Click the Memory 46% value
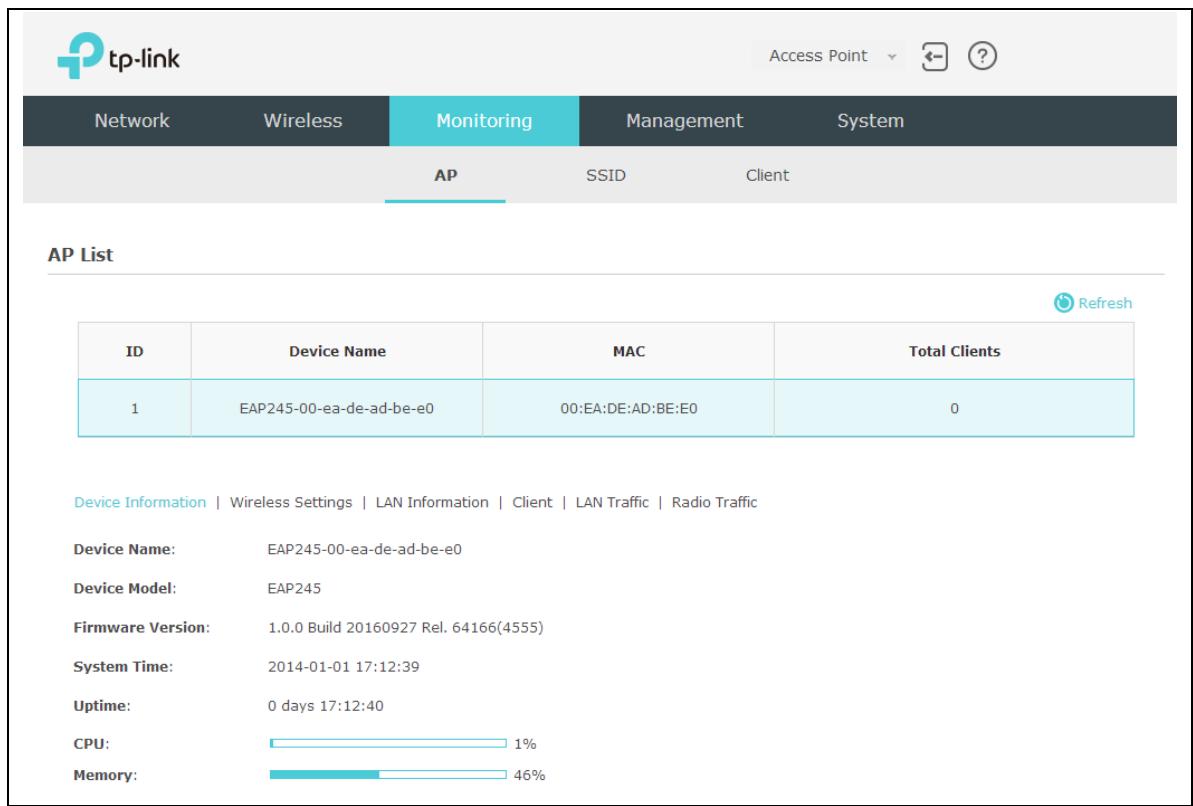 [530, 775]
